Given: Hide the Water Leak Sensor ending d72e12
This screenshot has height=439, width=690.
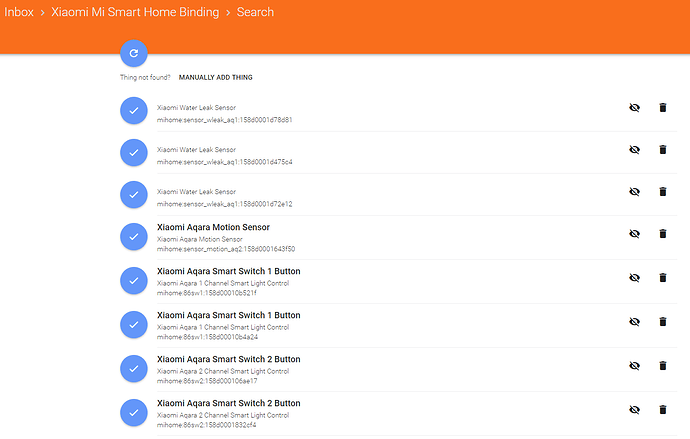Looking at the screenshot, I should [634, 192].
